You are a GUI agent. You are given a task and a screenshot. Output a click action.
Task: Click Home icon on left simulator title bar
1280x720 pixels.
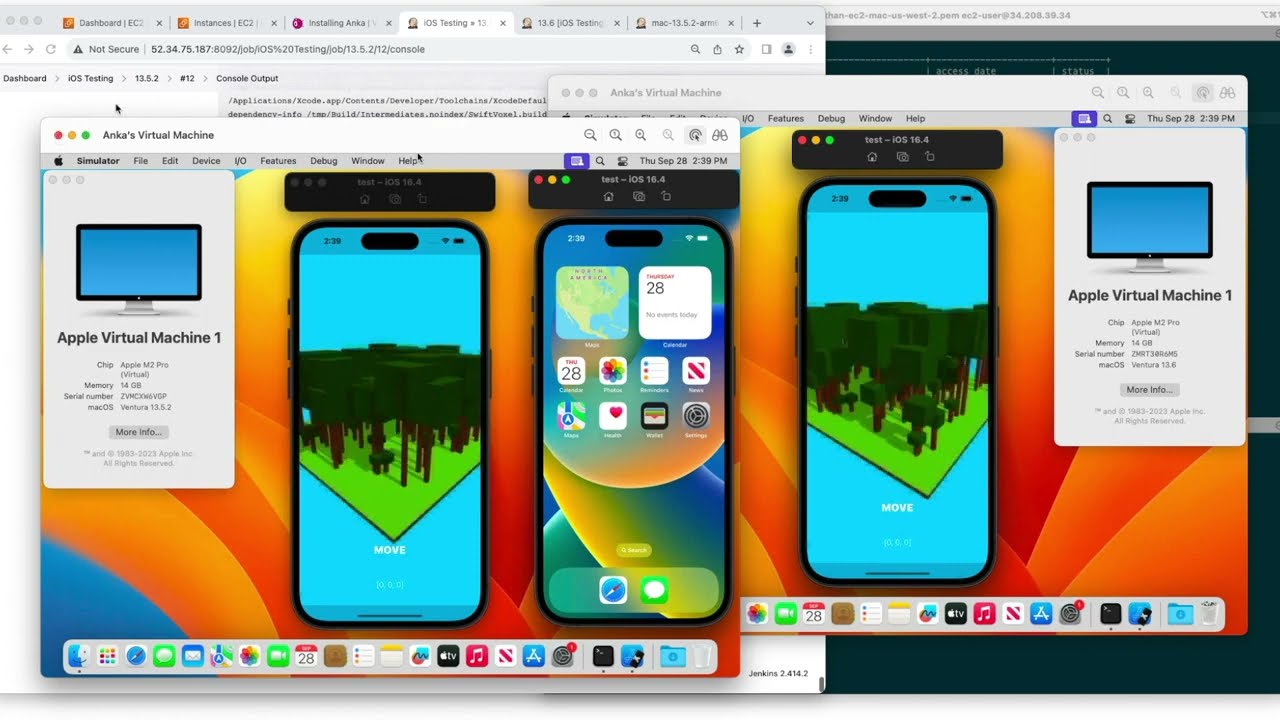tap(364, 200)
